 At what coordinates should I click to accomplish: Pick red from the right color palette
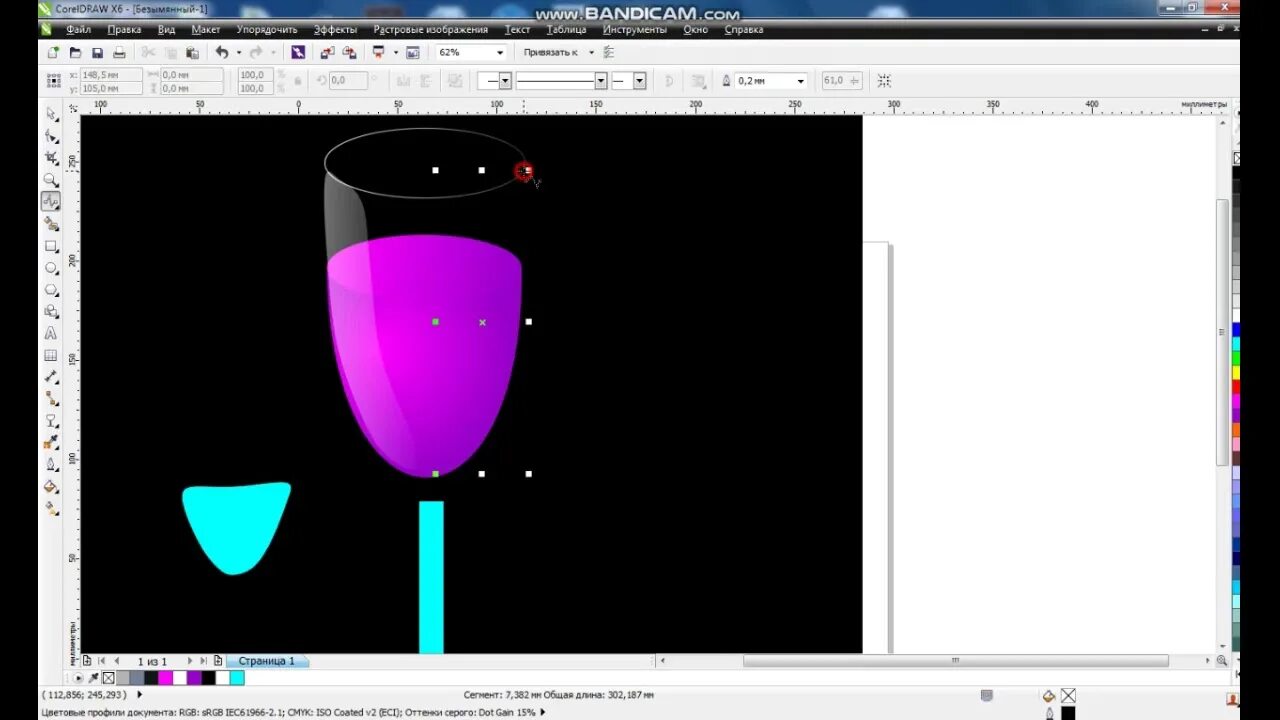tap(1236, 387)
